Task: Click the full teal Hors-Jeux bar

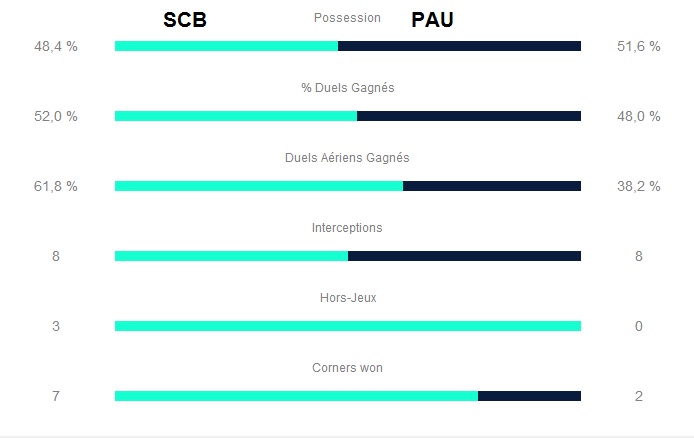Action: 347,326
